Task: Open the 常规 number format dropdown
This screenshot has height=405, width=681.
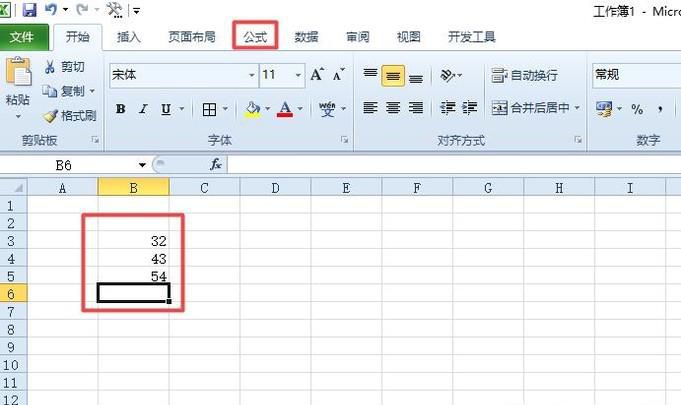Action: (x=637, y=76)
